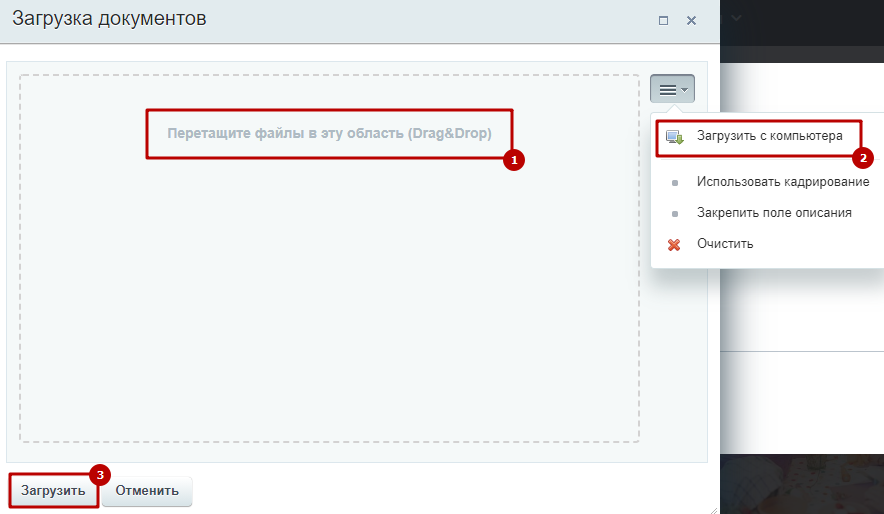Click the Drag&Drop file area text
Image resolution: width=884 pixels, height=514 pixels.
pyautogui.click(x=329, y=134)
